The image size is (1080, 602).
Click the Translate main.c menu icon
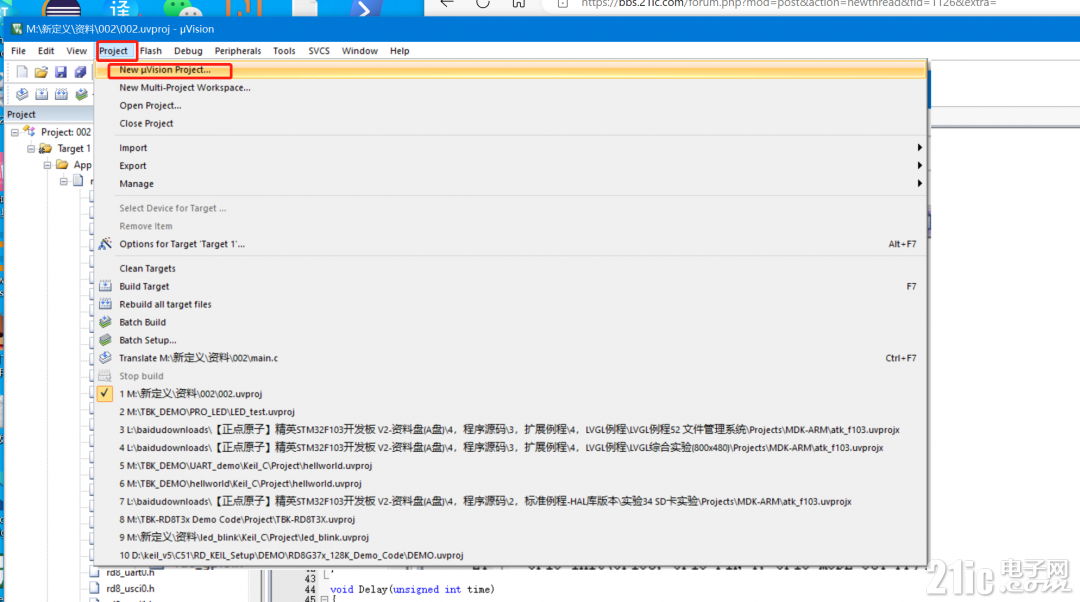[105, 357]
